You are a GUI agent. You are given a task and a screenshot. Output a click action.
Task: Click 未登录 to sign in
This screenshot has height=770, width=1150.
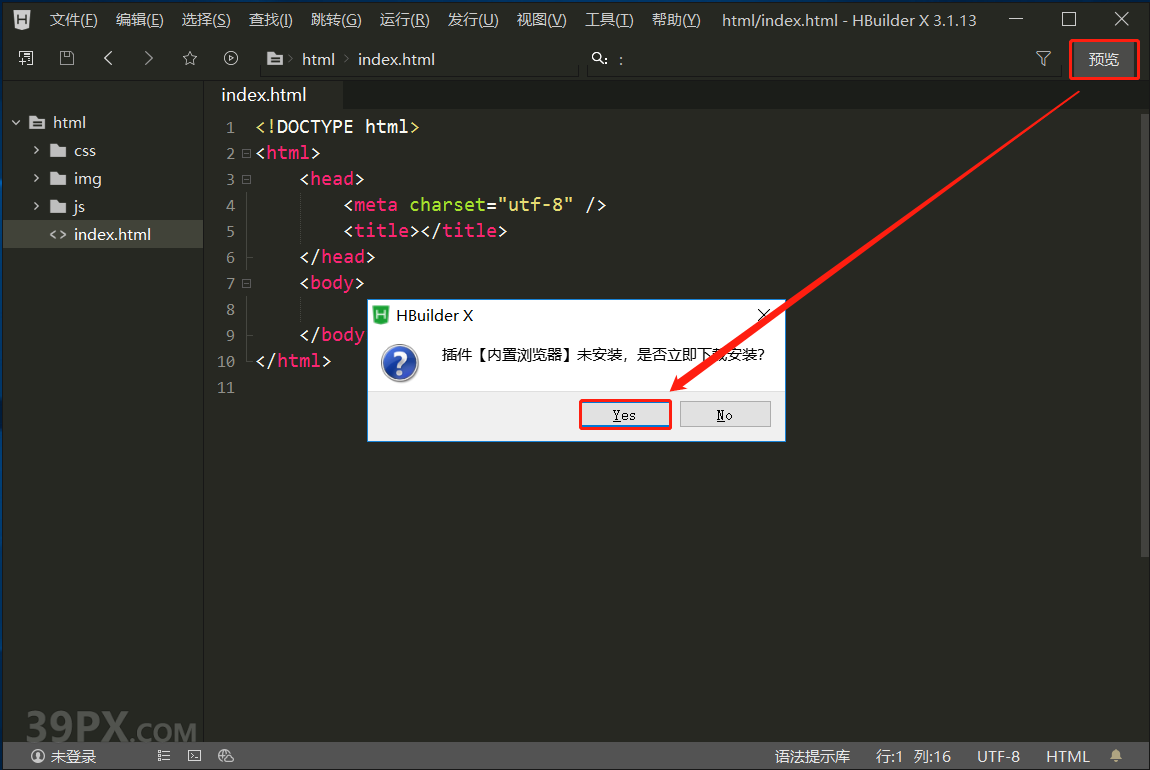(63, 755)
